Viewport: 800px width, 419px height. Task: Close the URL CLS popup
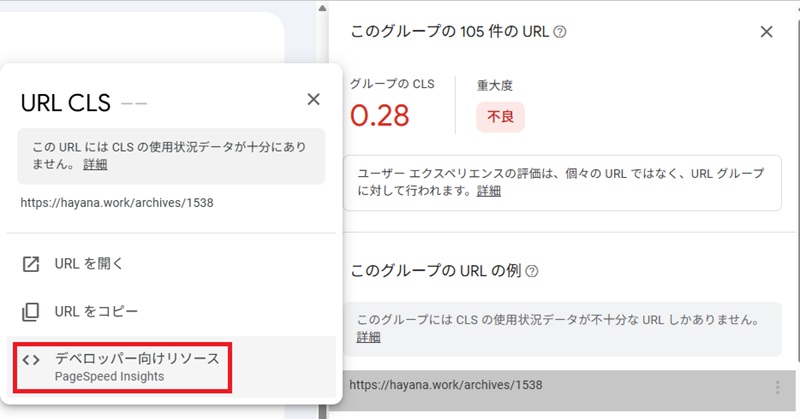(x=313, y=99)
